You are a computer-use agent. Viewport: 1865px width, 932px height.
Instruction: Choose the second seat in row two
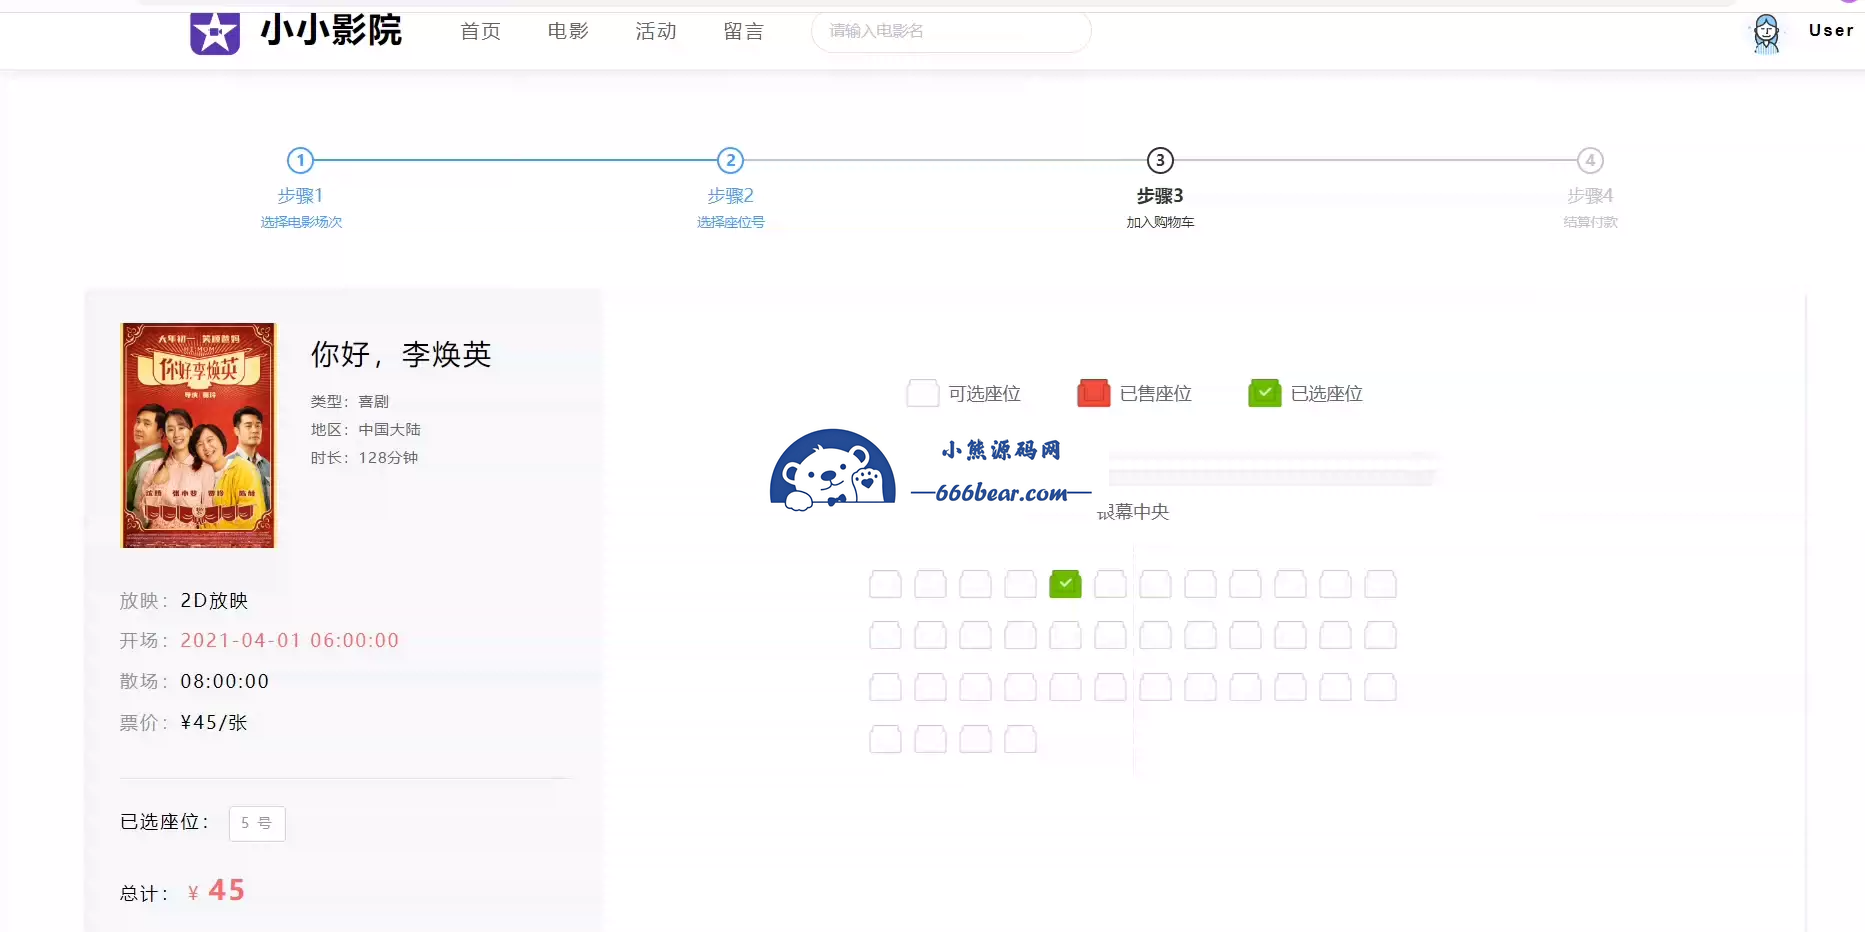click(x=930, y=635)
